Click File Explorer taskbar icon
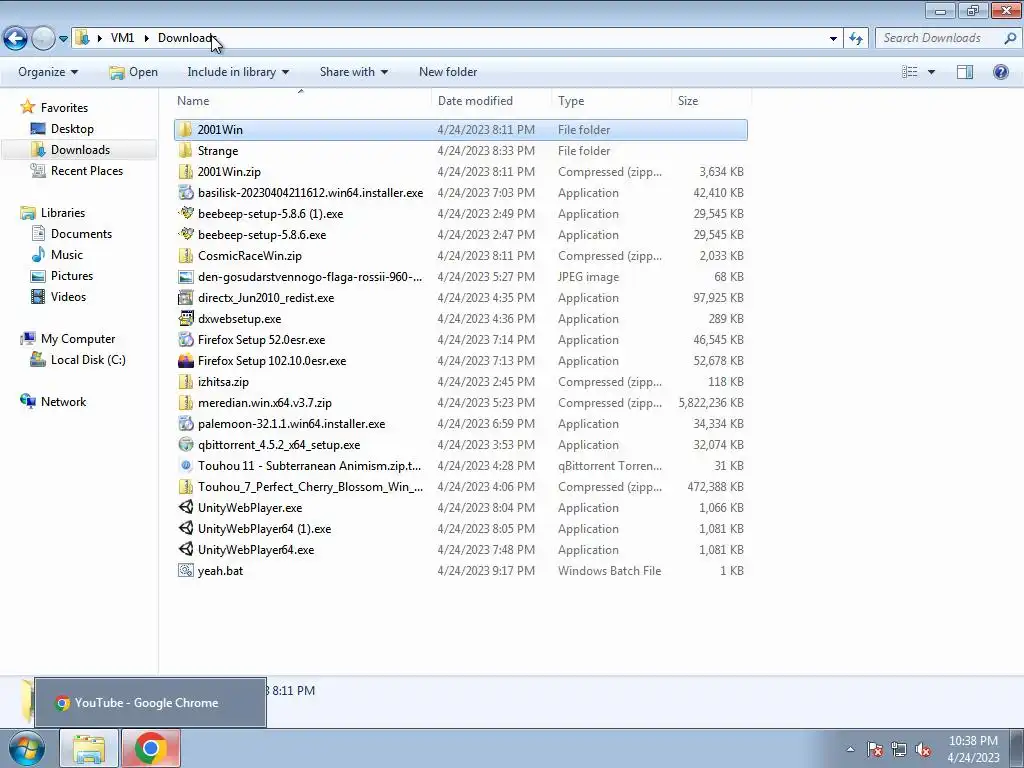The image size is (1024, 768). pos(89,748)
